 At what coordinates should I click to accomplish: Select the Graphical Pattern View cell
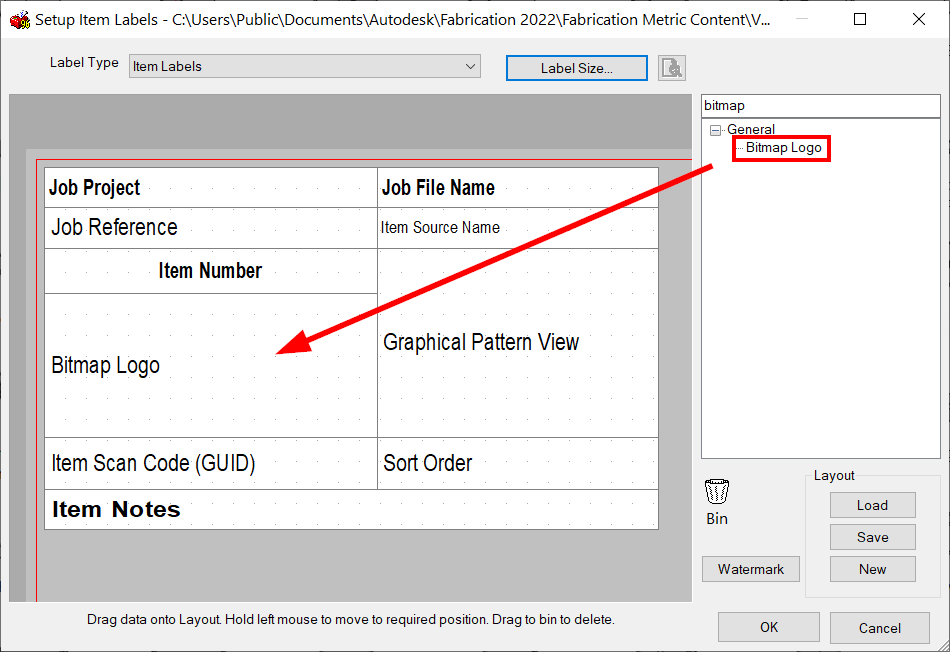pos(481,342)
